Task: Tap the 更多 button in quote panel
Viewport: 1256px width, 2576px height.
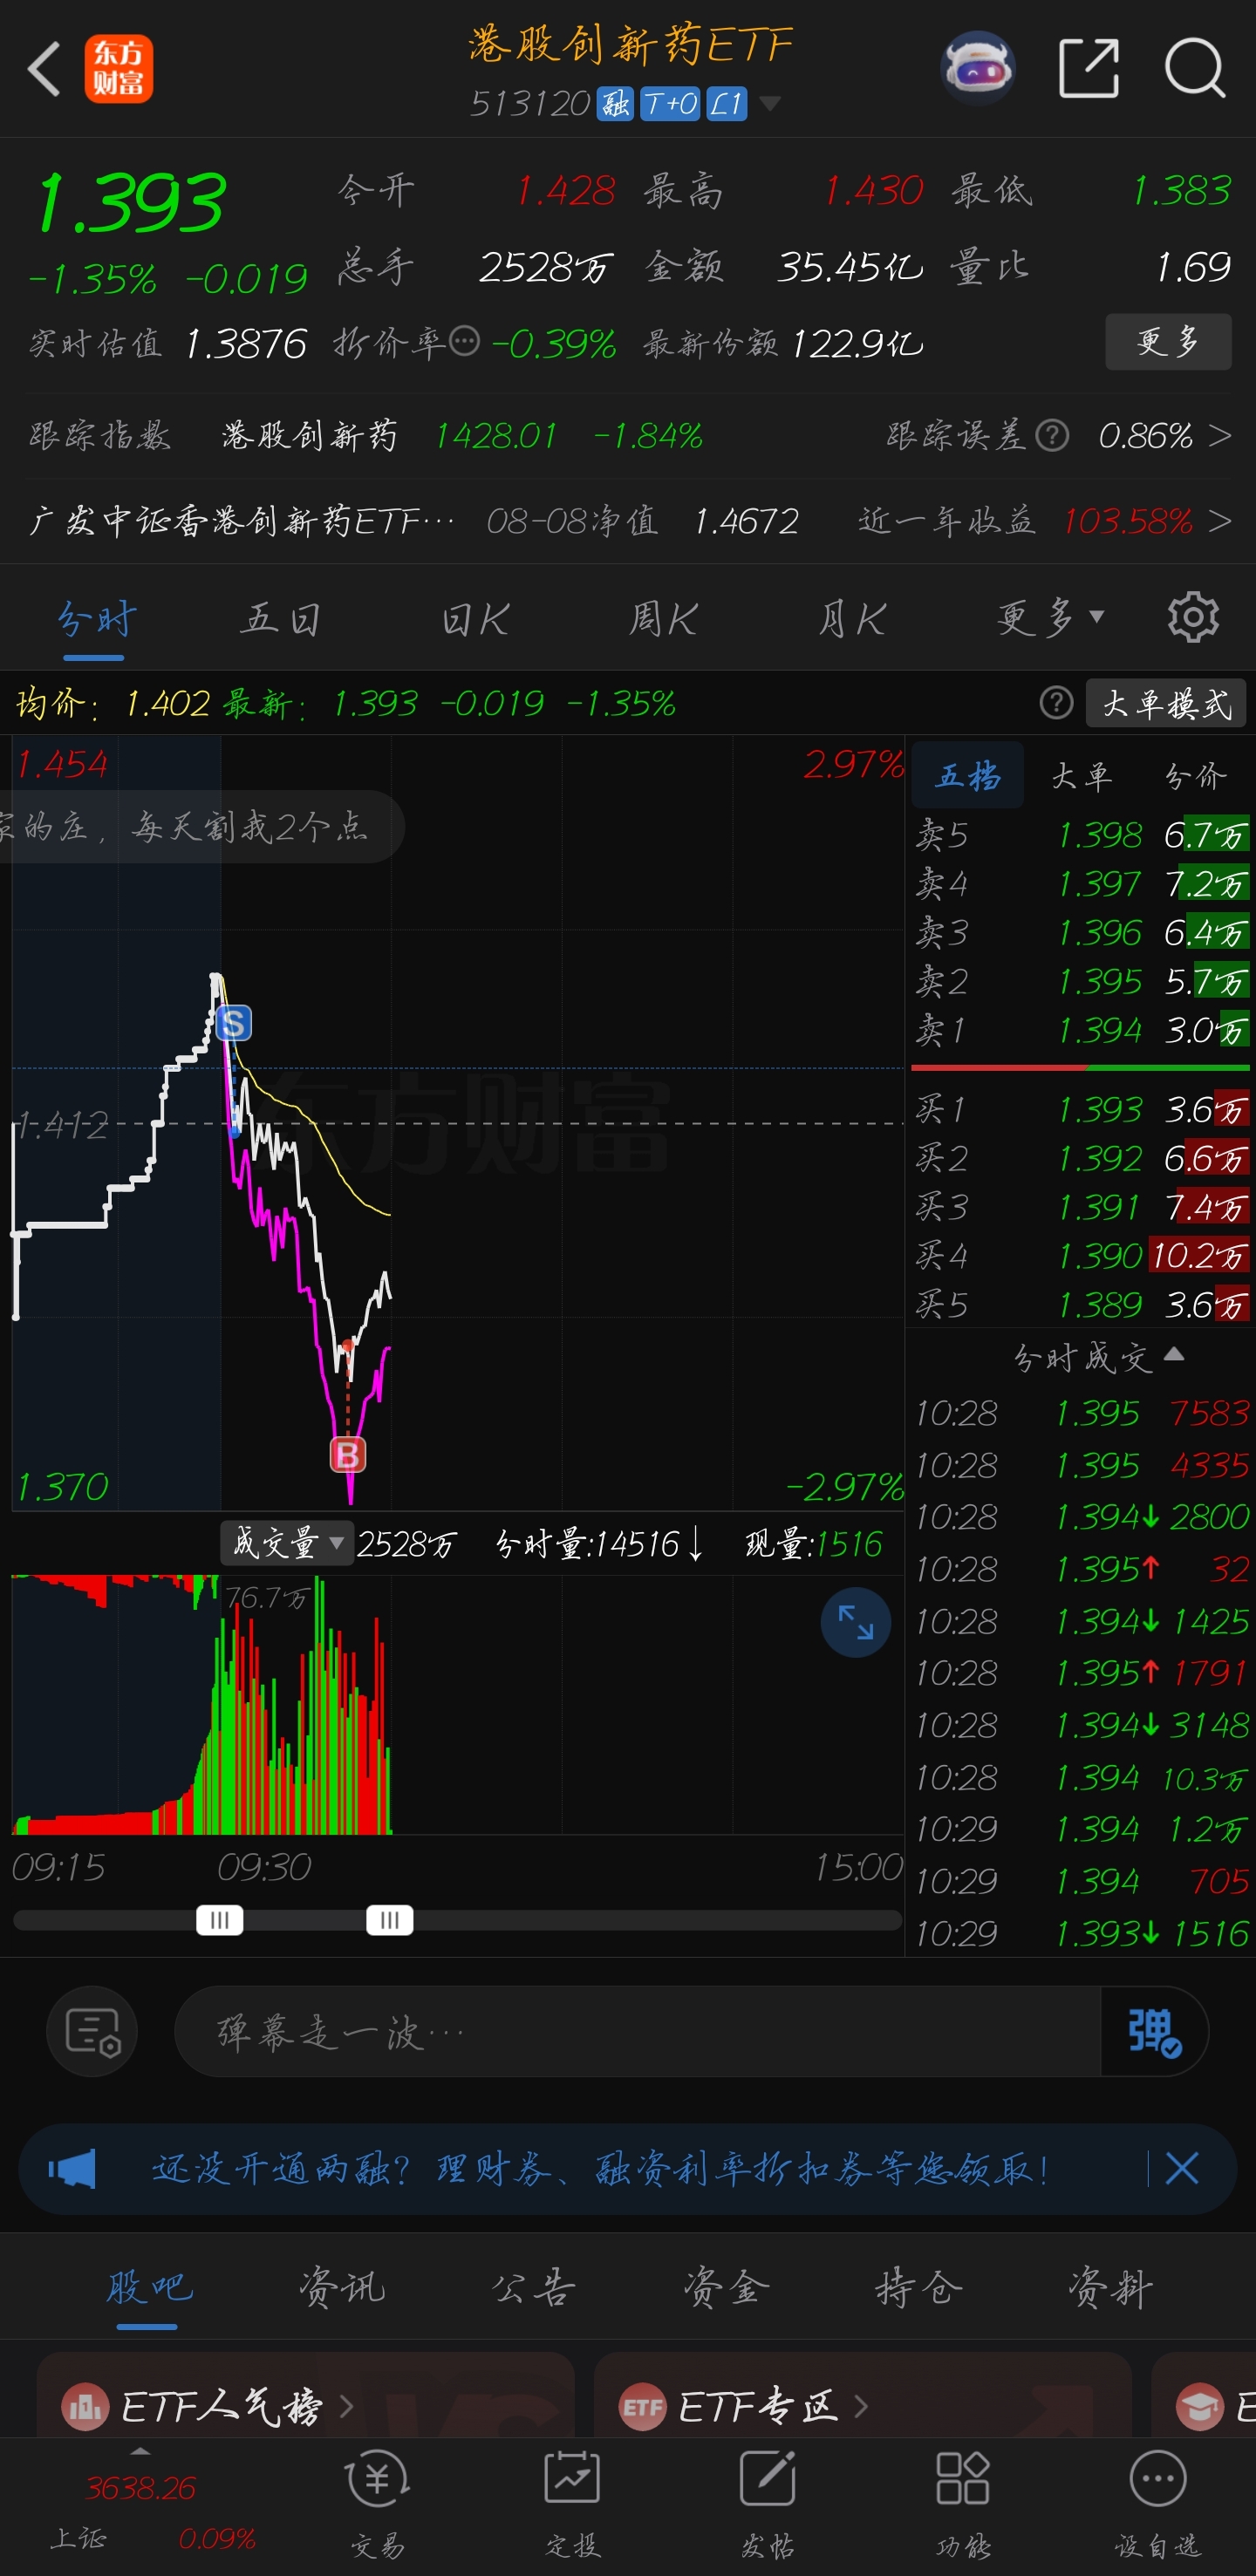Action: 1167,342
